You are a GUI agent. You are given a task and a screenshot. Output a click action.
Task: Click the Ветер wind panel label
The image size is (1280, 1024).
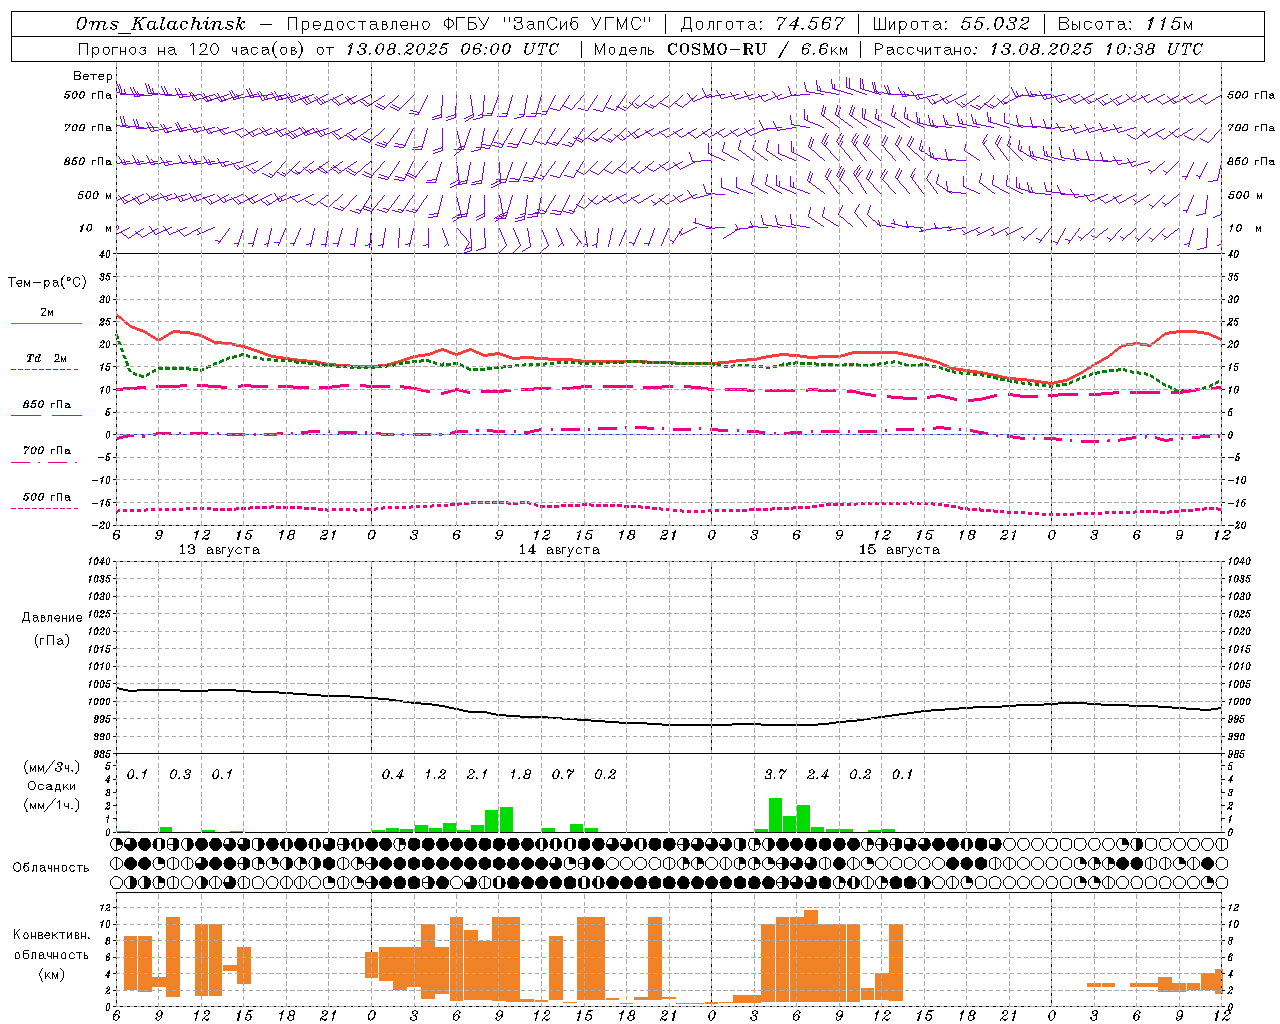pos(92,76)
